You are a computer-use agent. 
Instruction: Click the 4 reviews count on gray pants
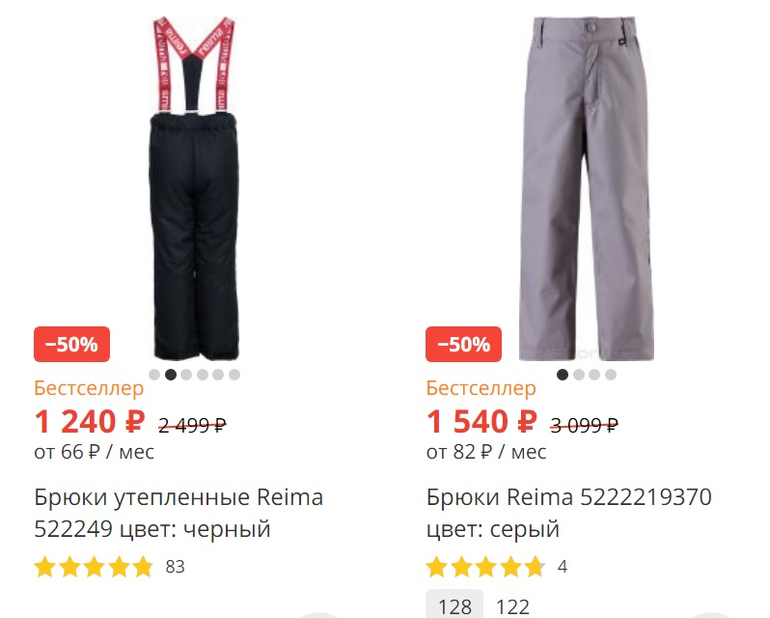[x=562, y=567]
